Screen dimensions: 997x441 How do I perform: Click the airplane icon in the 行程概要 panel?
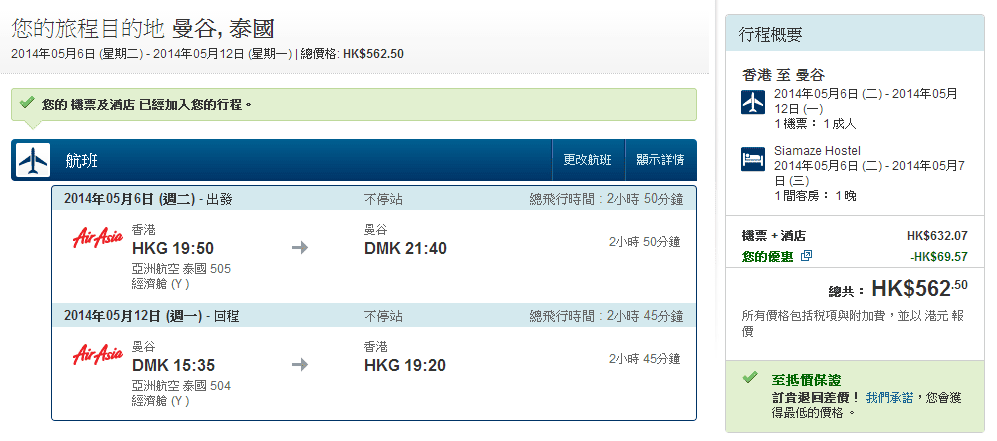(x=753, y=102)
